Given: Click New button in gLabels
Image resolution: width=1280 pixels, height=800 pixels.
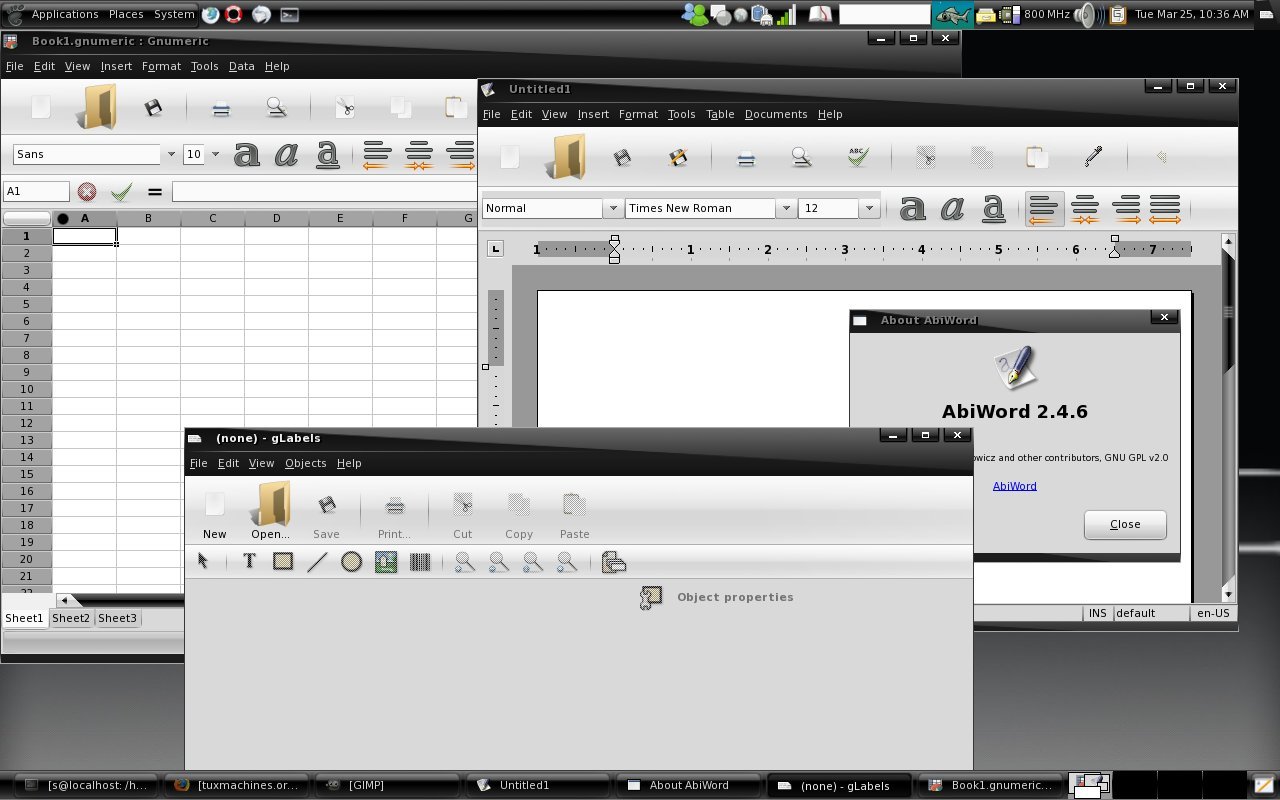Looking at the screenshot, I should [x=214, y=512].
